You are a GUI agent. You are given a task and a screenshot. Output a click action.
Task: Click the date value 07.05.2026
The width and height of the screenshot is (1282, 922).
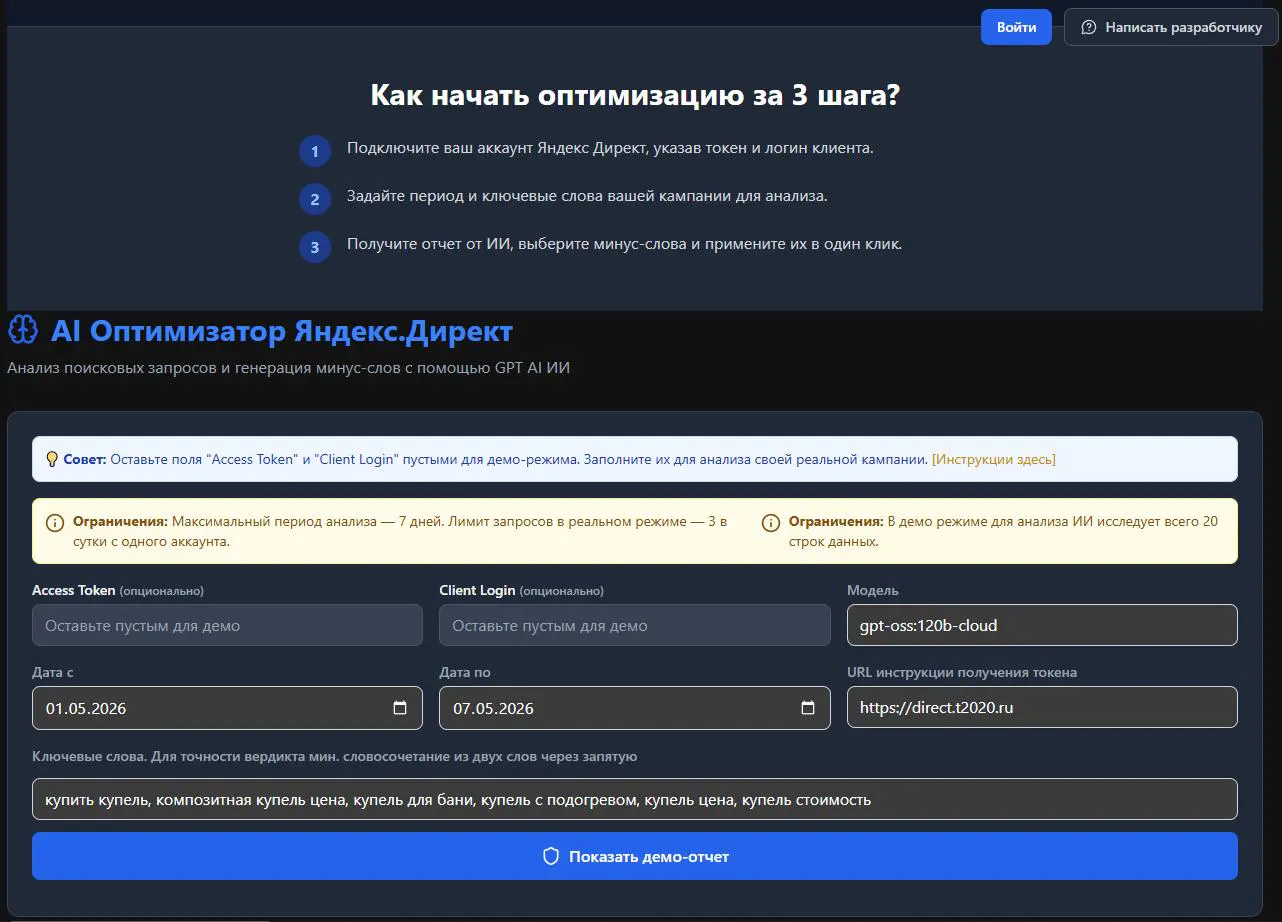click(493, 708)
